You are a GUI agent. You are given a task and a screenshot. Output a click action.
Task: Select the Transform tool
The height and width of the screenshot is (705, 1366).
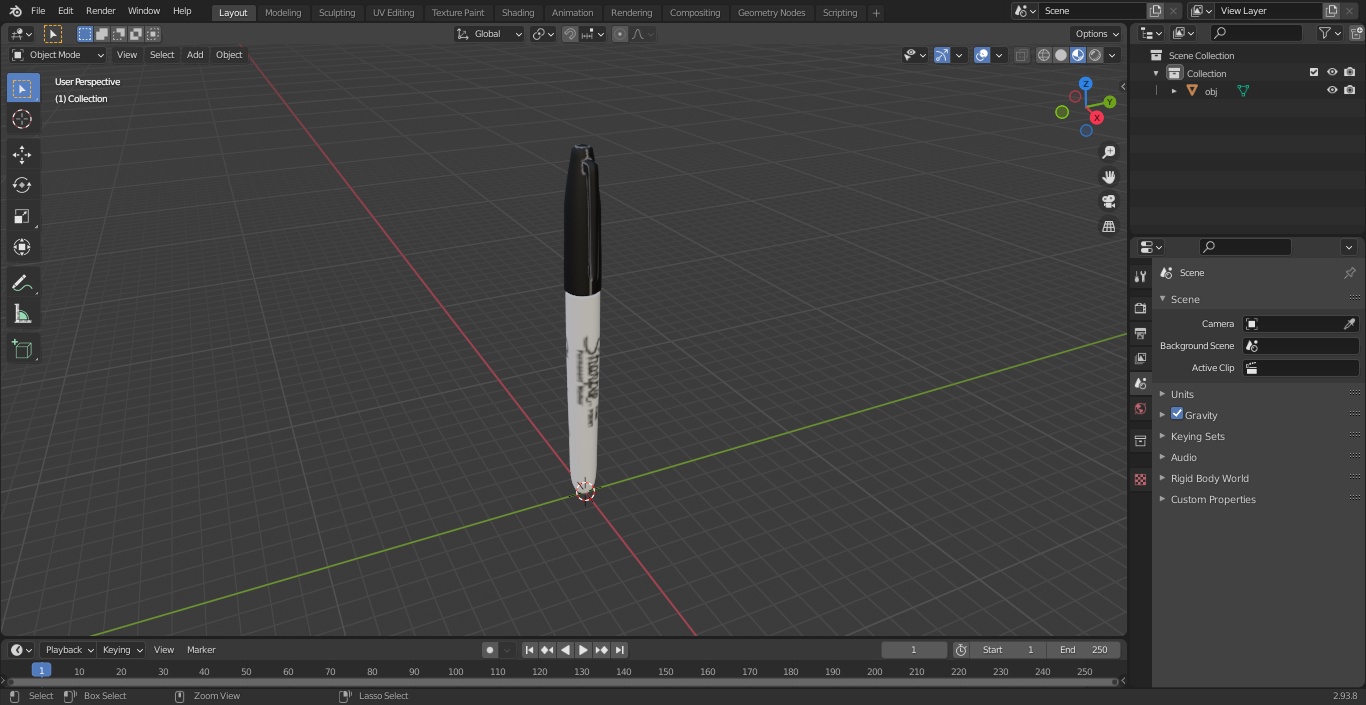[22, 247]
